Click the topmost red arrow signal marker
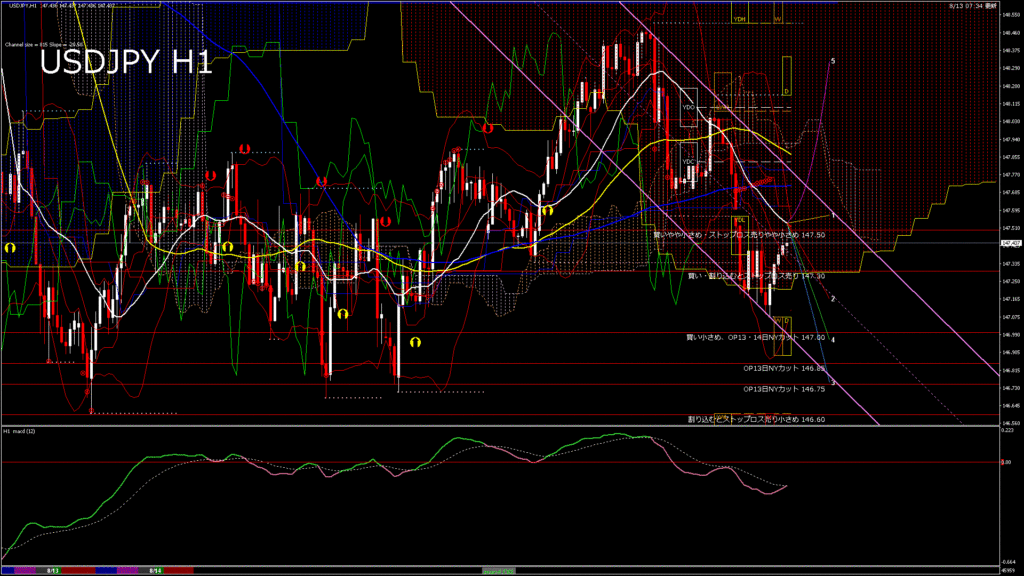Image resolution: width=1024 pixels, height=576 pixels. (x=487, y=128)
